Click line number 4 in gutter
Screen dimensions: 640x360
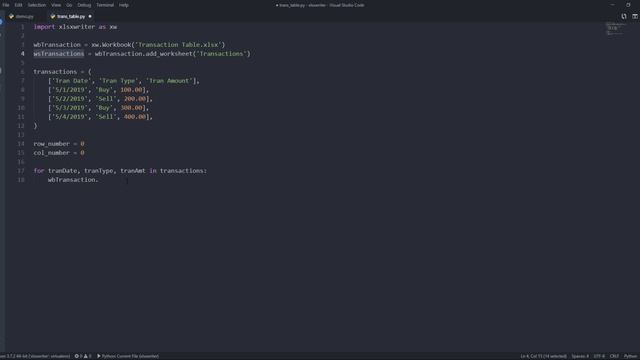[x=22, y=53]
